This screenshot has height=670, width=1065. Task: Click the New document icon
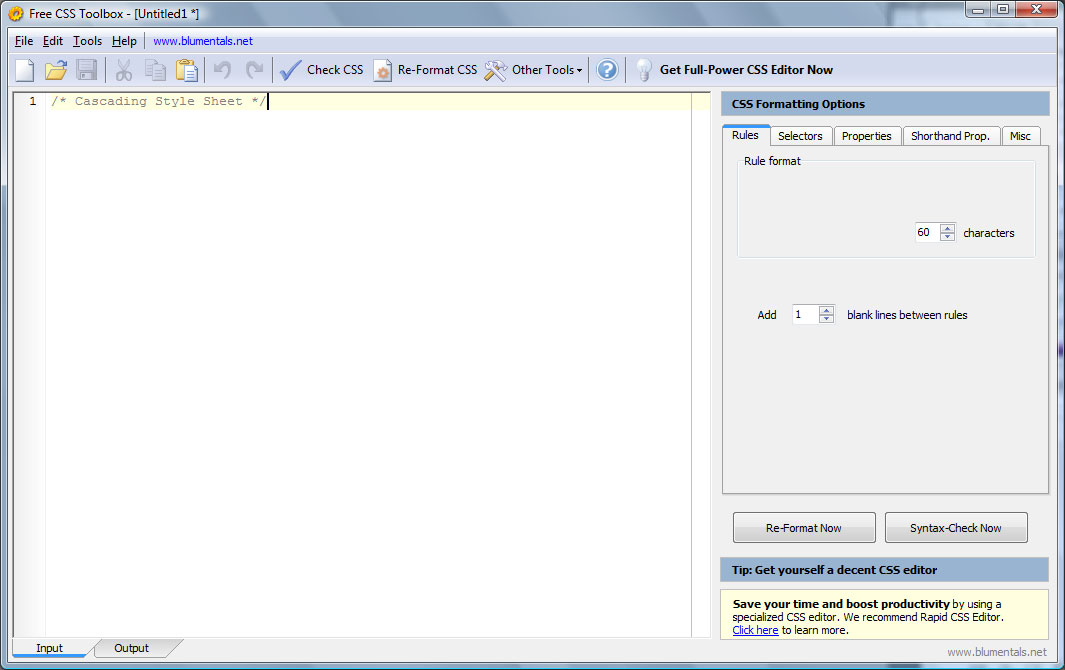[25, 70]
